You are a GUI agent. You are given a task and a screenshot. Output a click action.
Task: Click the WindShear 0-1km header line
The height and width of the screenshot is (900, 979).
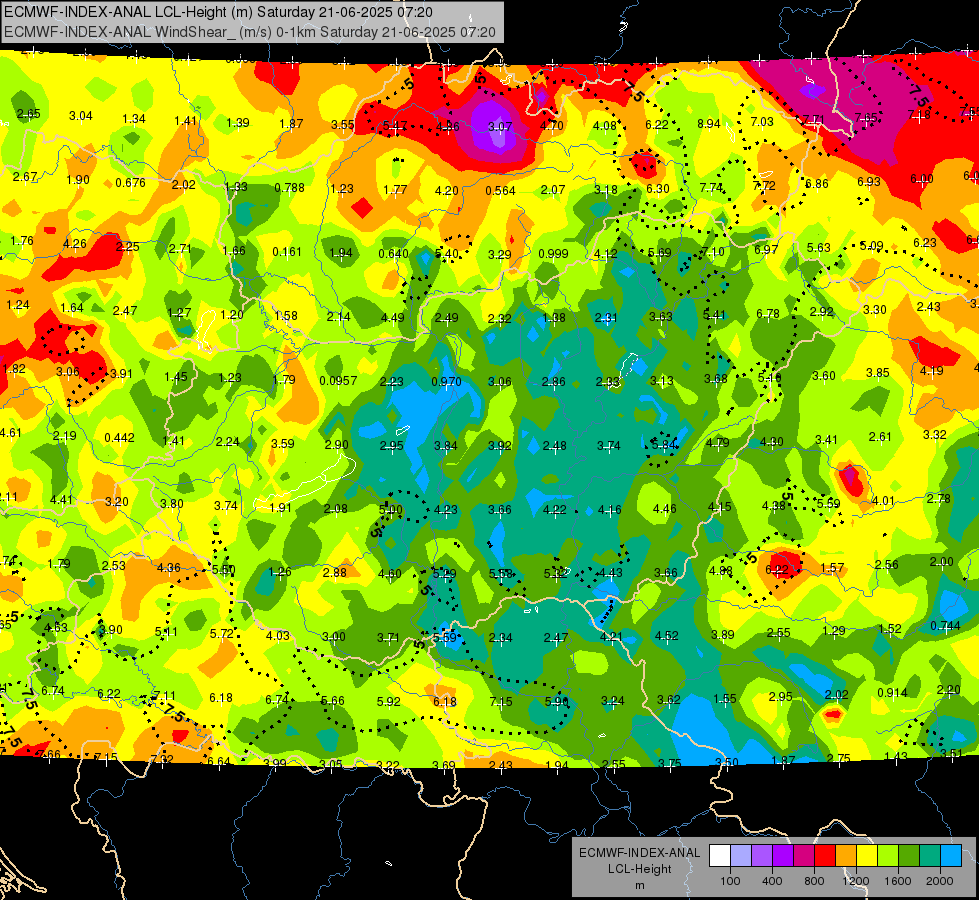(250, 32)
